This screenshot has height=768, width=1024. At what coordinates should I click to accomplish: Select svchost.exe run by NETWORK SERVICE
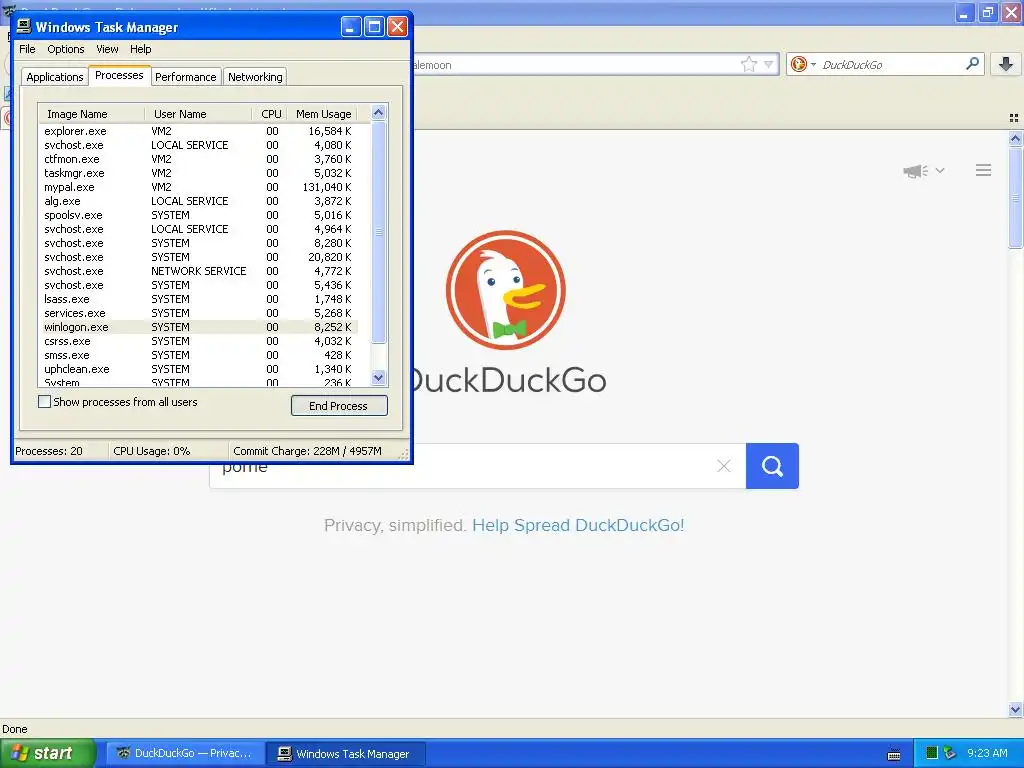click(199, 271)
